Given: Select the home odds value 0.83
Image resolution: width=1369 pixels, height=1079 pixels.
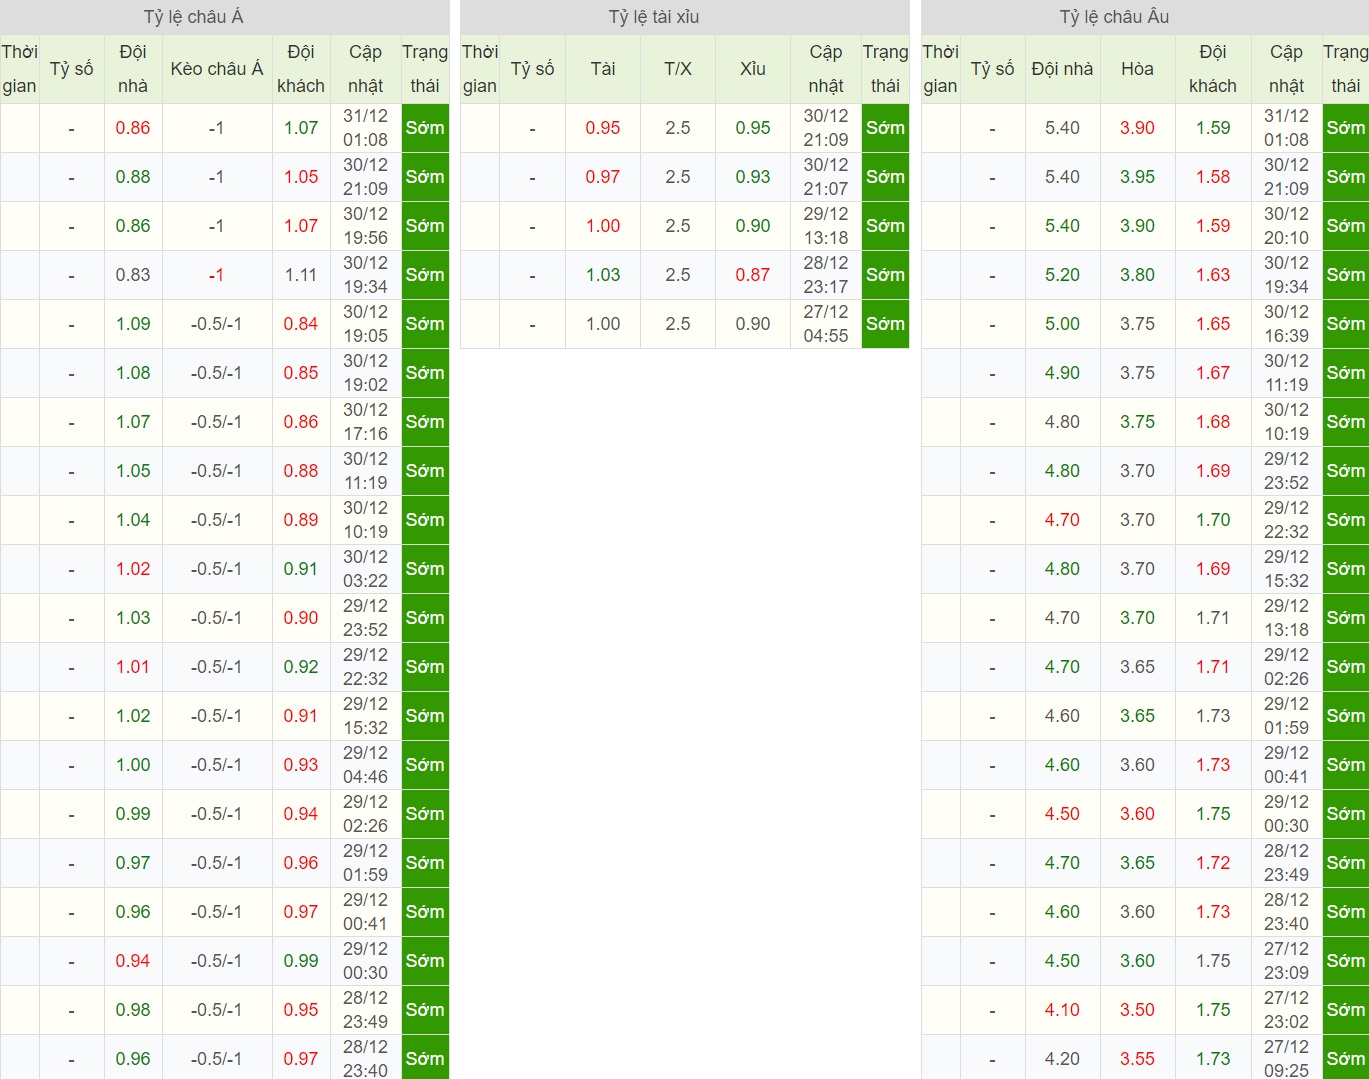Looking at the screenshot, I should tap(133, 275).
